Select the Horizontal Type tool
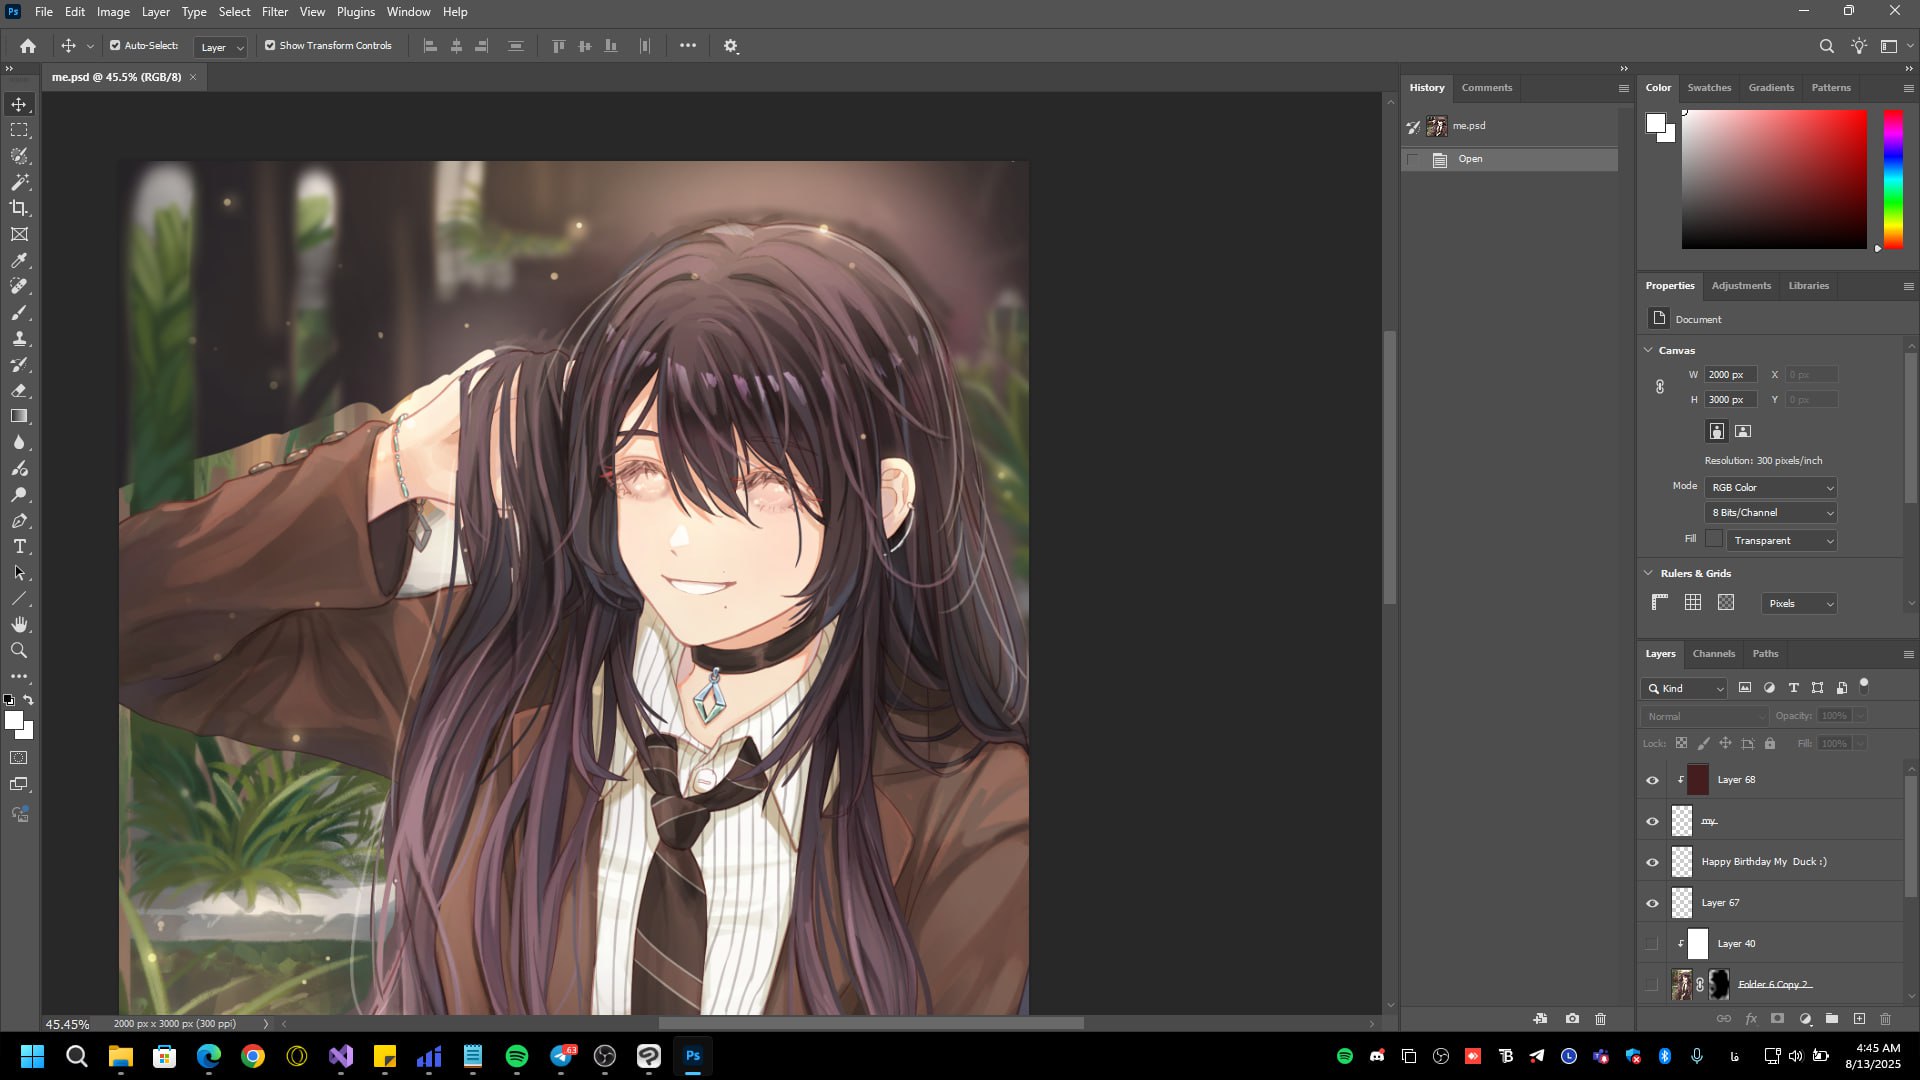This screenshot has width=1920, height=1080. coord(19,547)
